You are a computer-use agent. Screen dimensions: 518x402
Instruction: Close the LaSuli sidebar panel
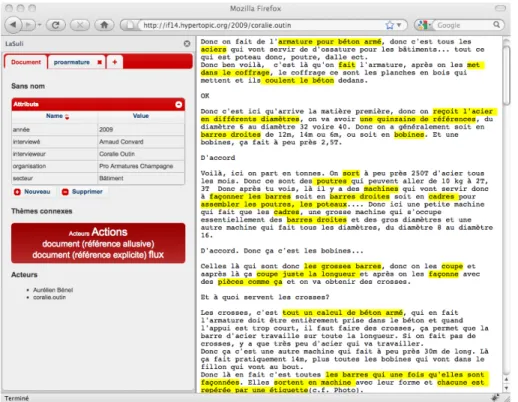click(x=187, y=44)
